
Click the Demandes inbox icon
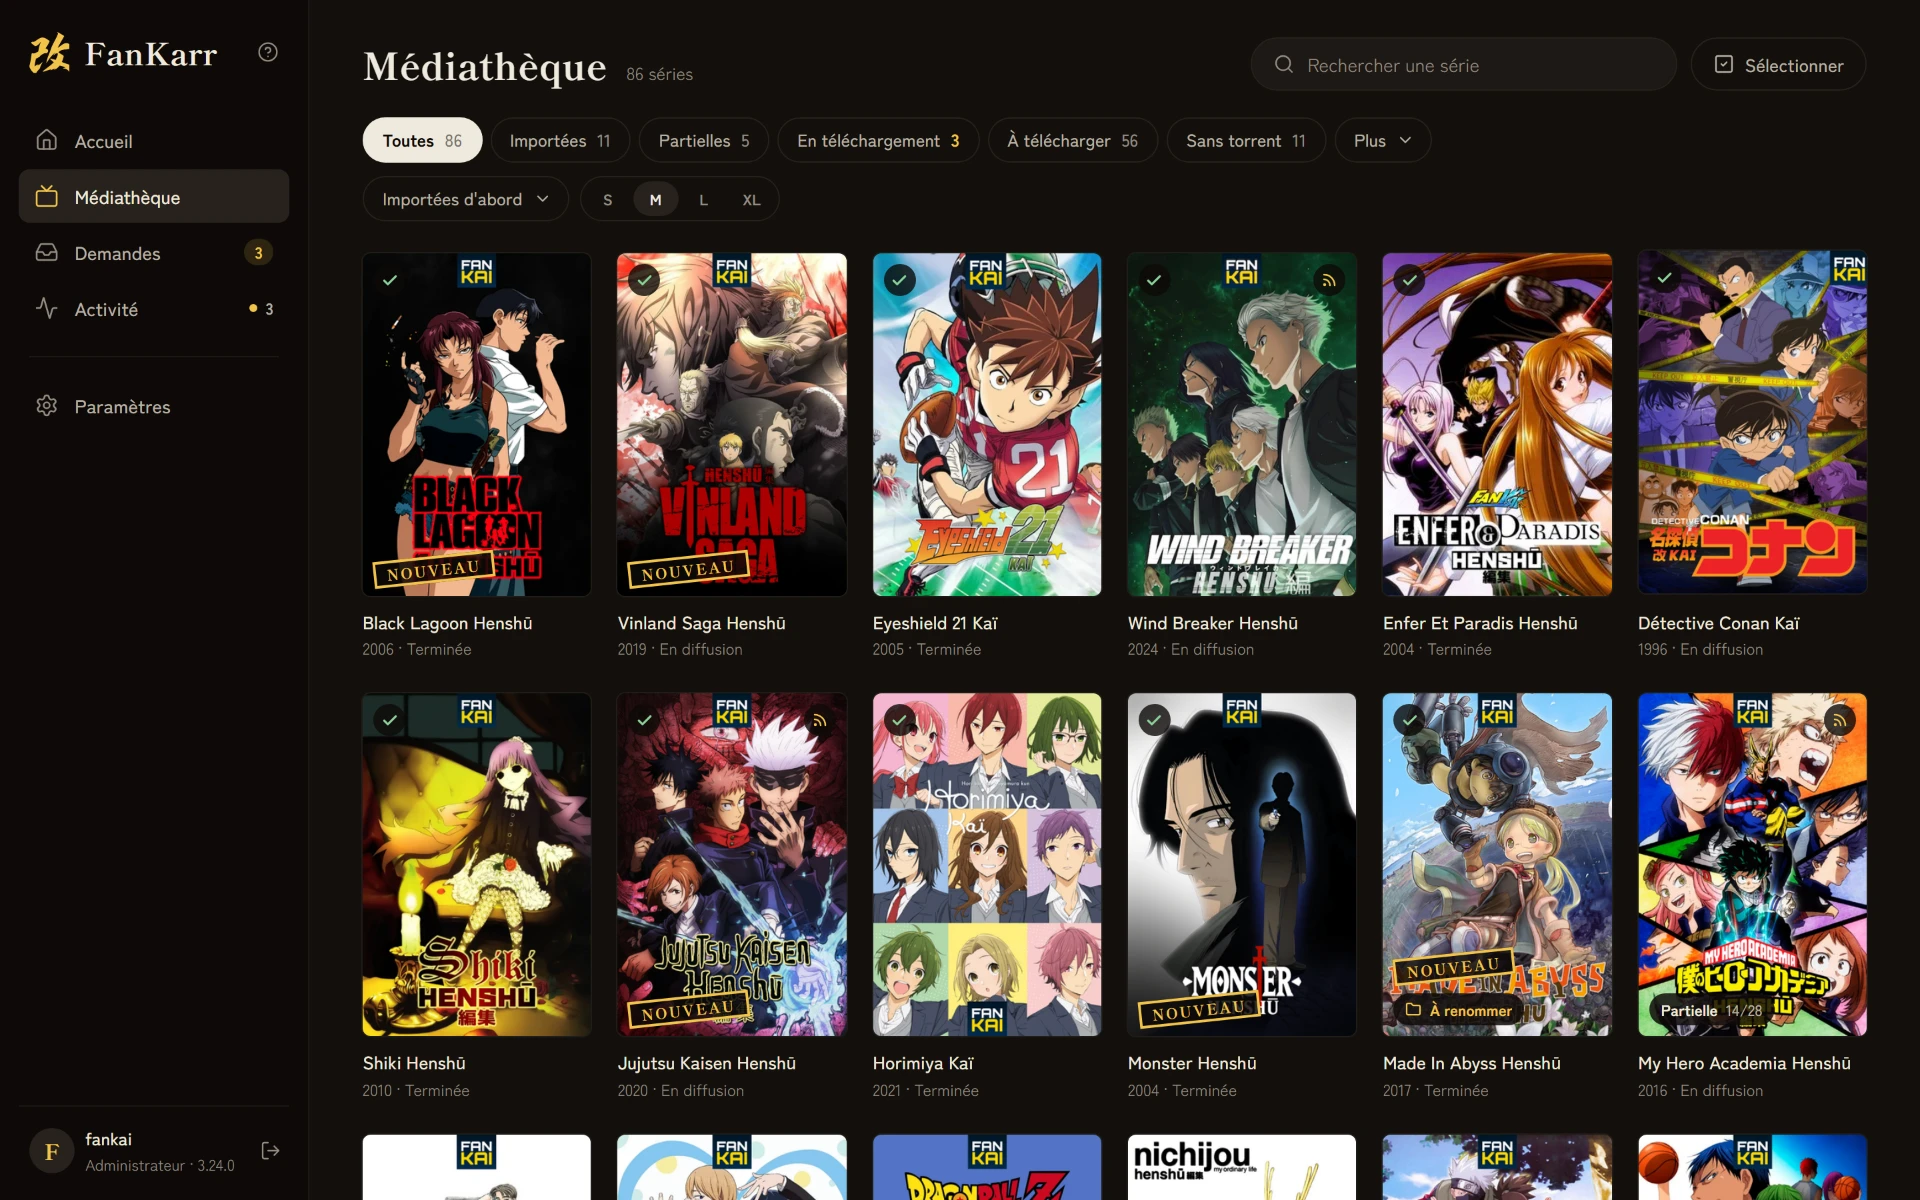point(47,252)
